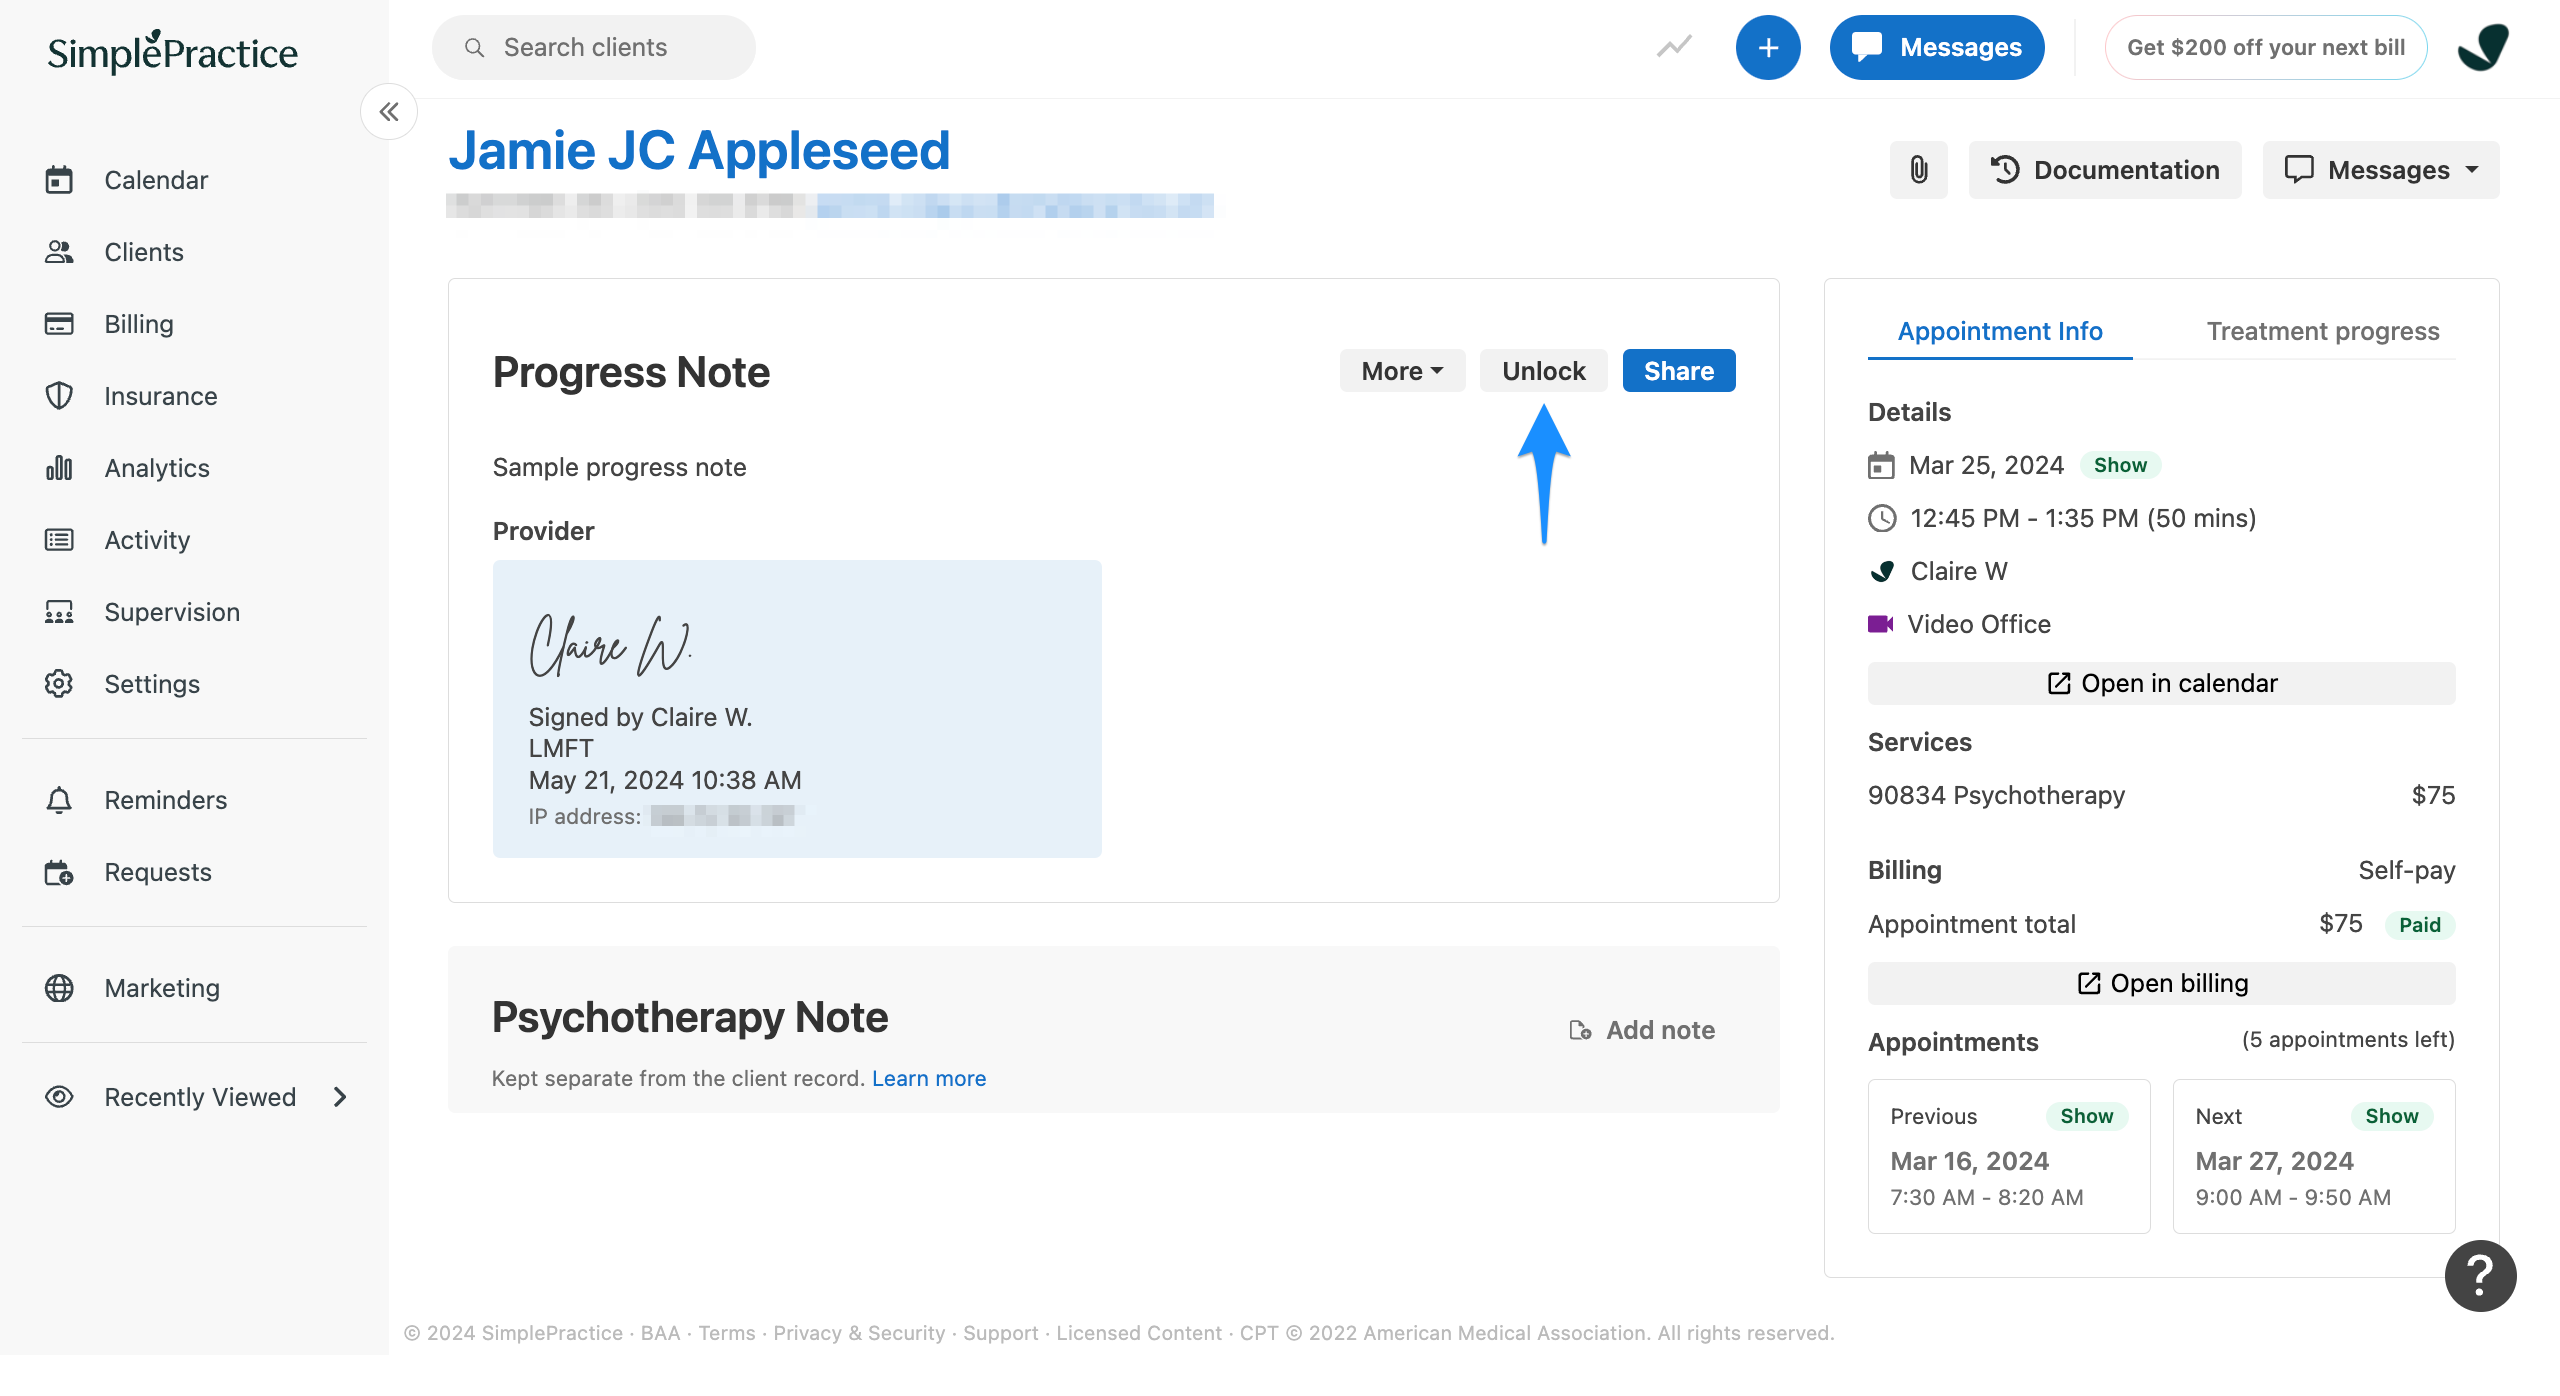Screen dimensions: 2560x1396
Task: Click the SimplePractice logo
Action: (x=172, y=52)
